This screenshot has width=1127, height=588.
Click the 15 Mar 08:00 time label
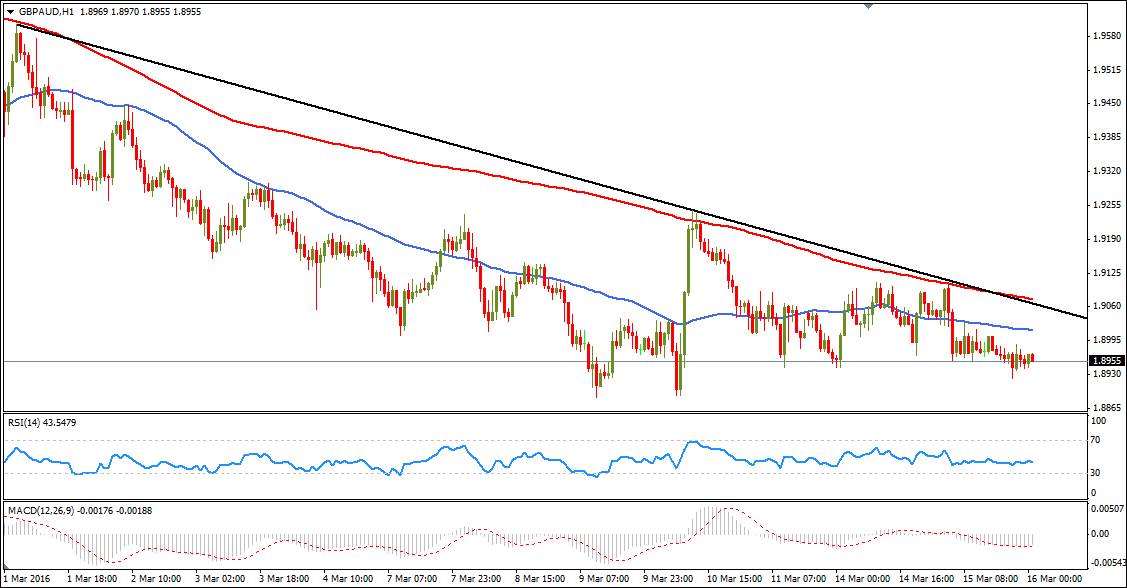click(x=990, y=579)
